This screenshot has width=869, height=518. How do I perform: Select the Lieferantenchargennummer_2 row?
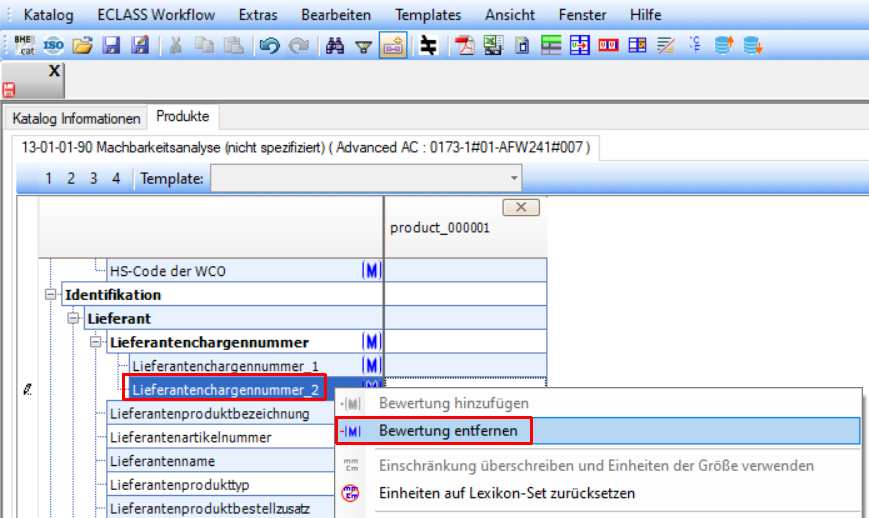pyautogui.click(x=226, y=390)
